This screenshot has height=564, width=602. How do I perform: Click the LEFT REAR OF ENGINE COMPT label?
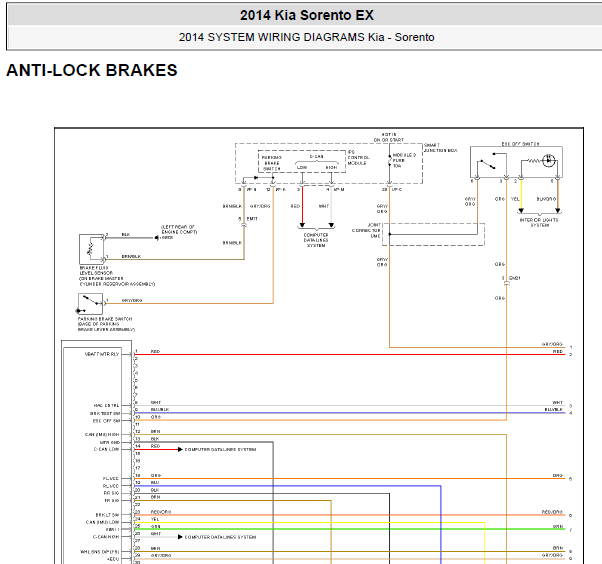click(179, 230)
